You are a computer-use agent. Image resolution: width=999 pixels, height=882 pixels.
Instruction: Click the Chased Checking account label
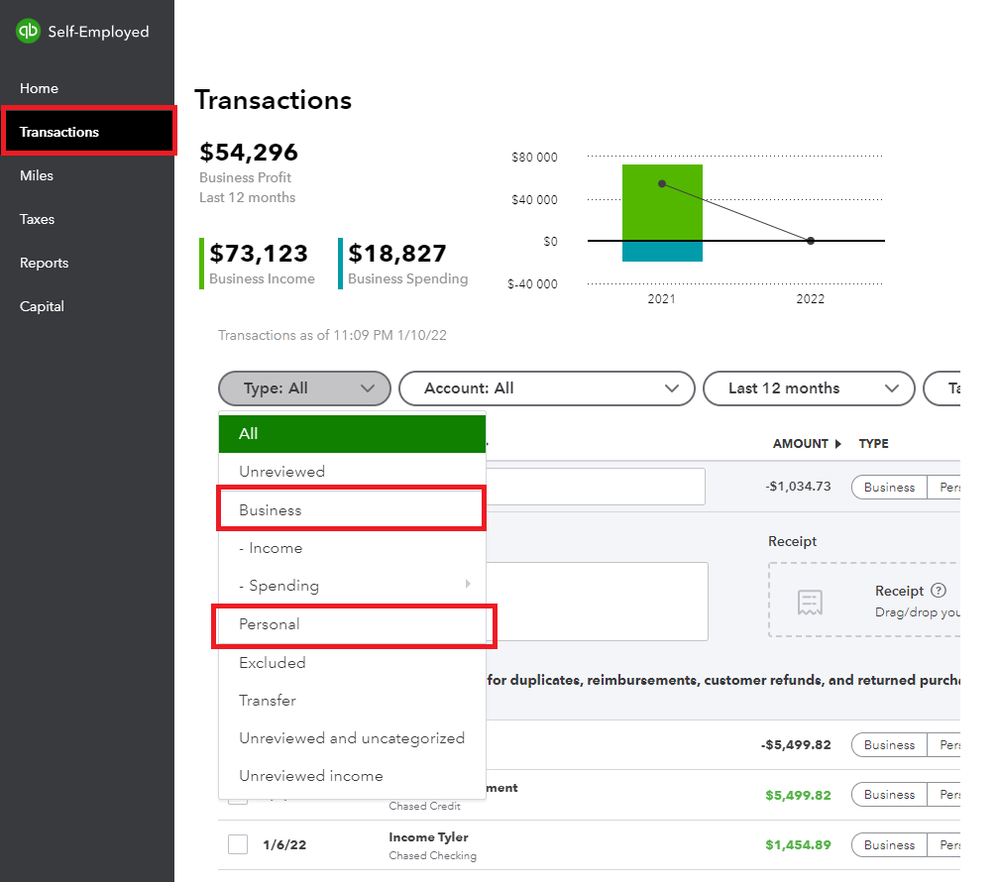(433, 855)
